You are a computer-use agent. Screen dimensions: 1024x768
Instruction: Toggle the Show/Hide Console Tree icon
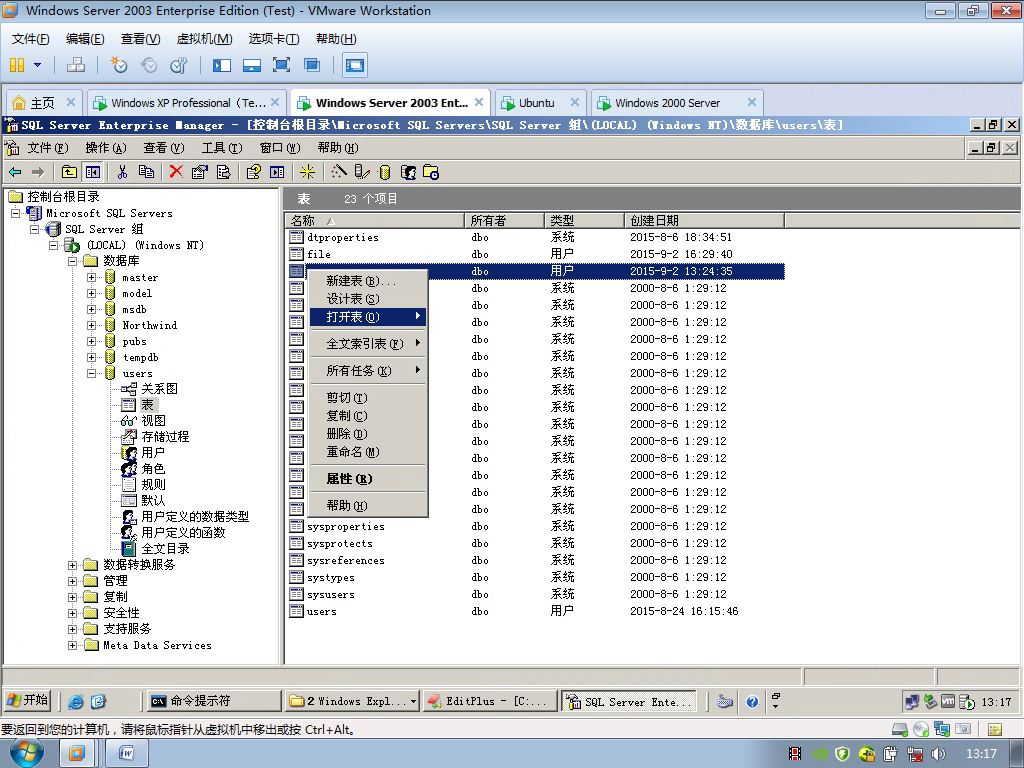click(x=93, y=172)
